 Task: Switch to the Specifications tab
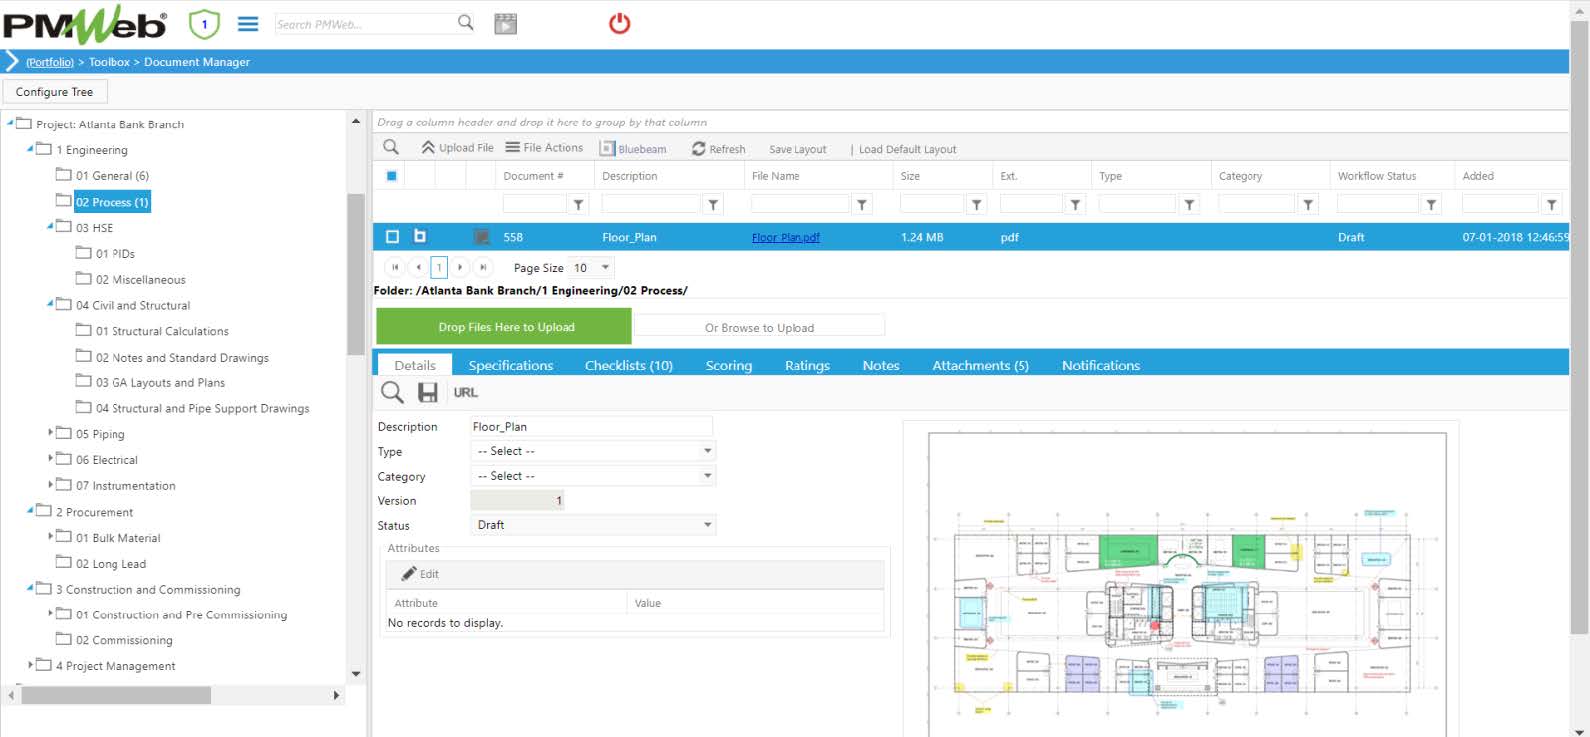(x=510, y=365)
